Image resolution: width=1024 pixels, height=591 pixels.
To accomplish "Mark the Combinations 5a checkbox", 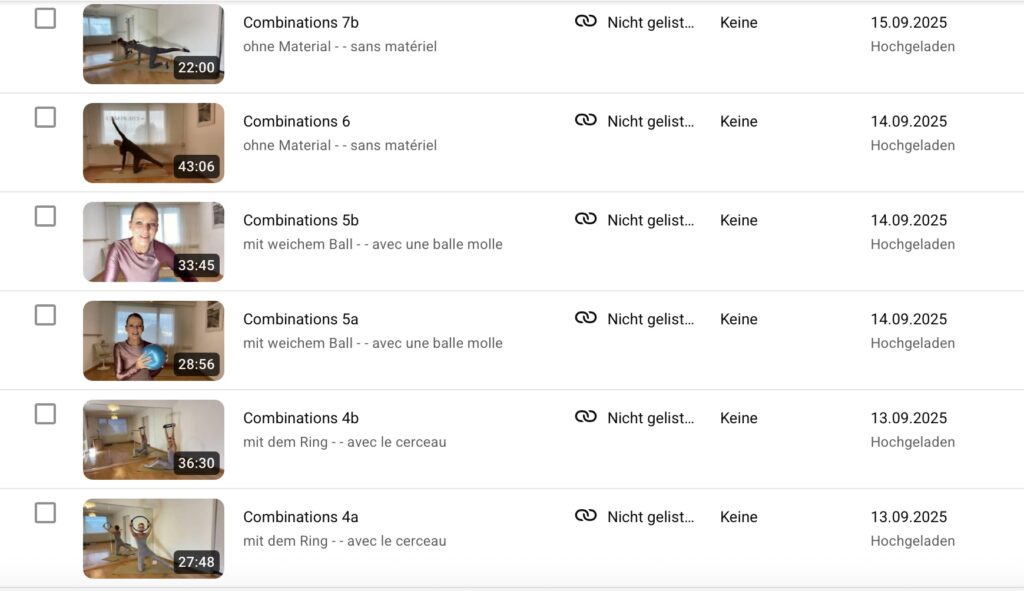I will pos(45,315).
